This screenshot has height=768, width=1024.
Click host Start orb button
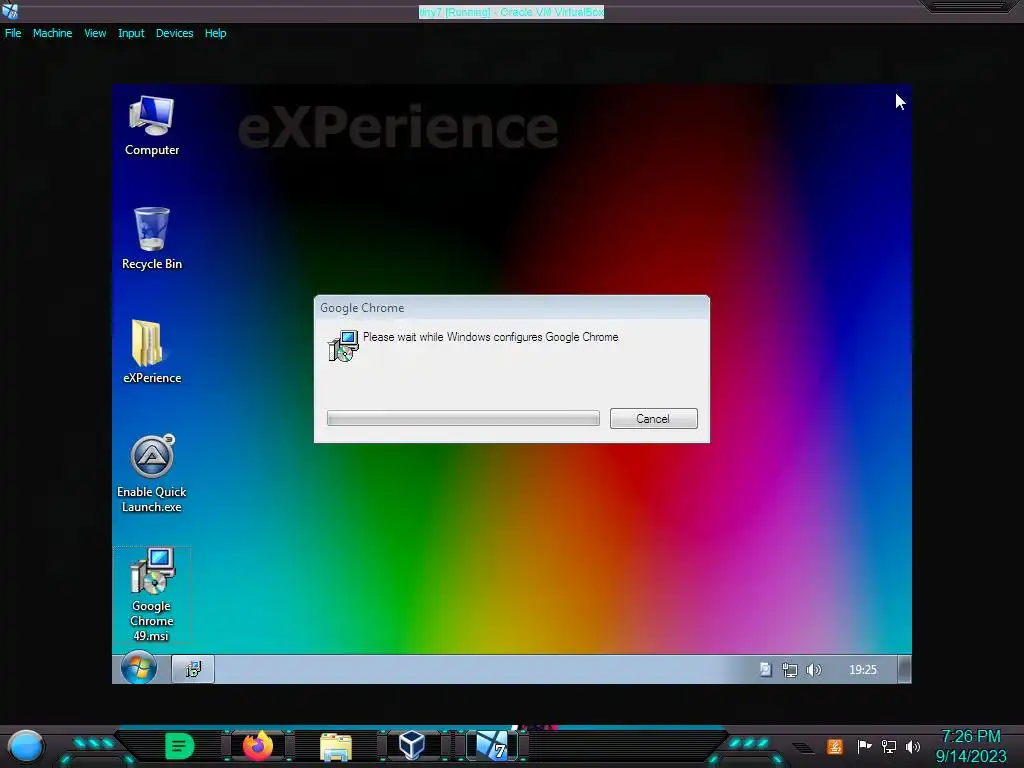tap(26, 746)
